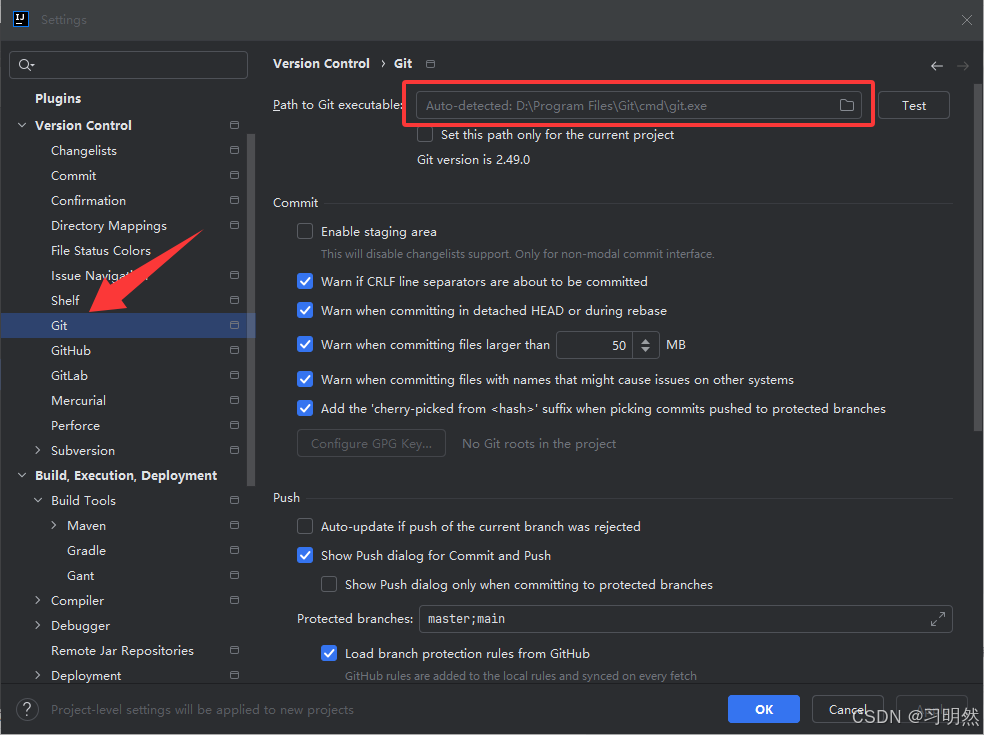This screenshot has width=984, height=735.
Task: Expand the Deployment tree node
Action: click(x=38, y=675)
